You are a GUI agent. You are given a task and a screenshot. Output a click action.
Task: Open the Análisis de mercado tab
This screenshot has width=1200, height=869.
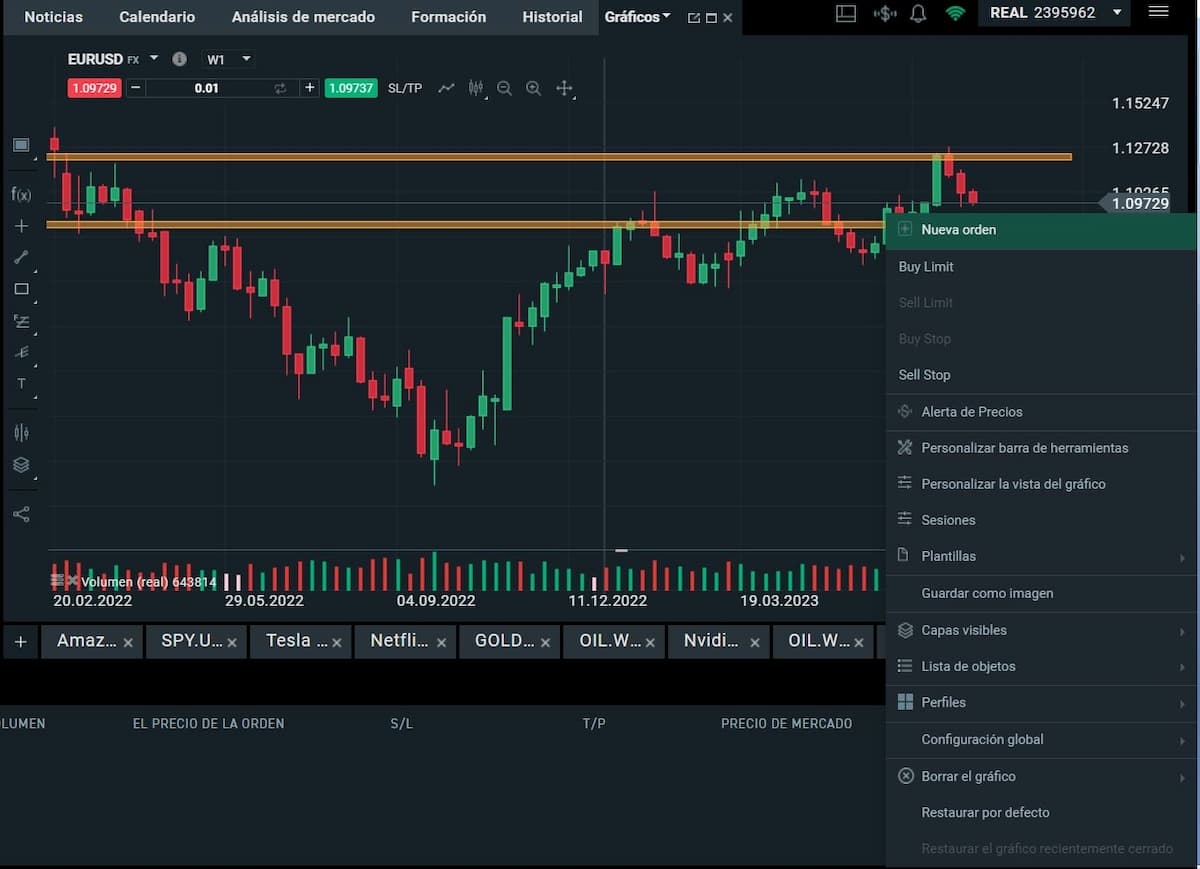303,17
